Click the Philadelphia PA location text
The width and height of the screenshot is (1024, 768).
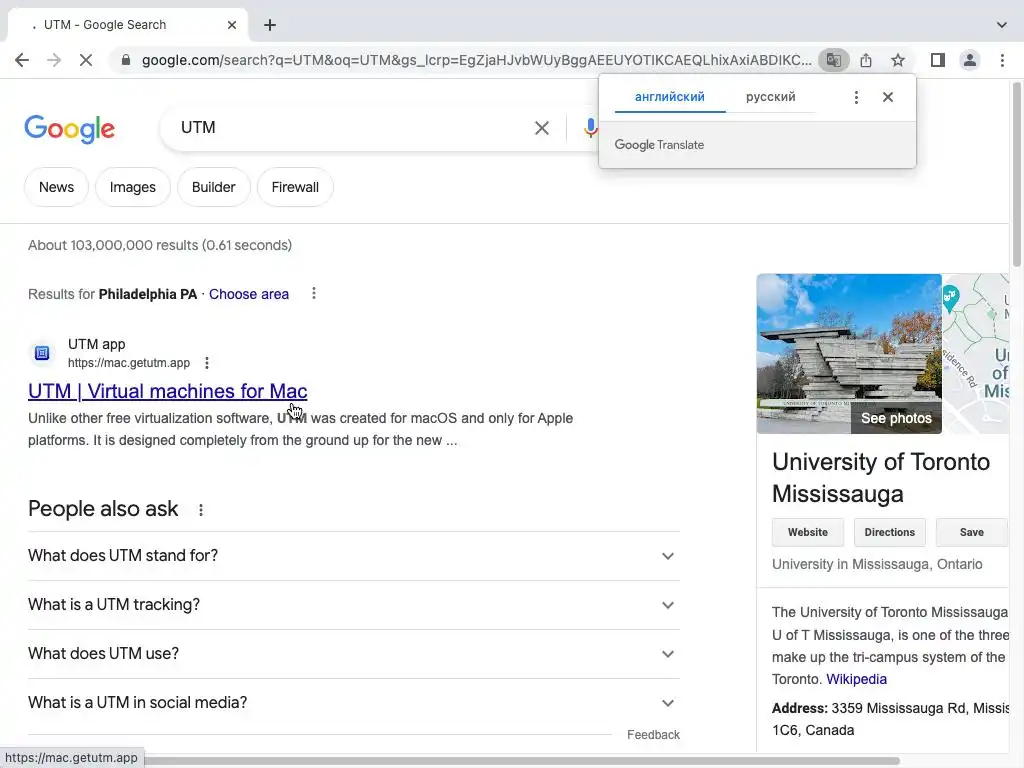148,295
